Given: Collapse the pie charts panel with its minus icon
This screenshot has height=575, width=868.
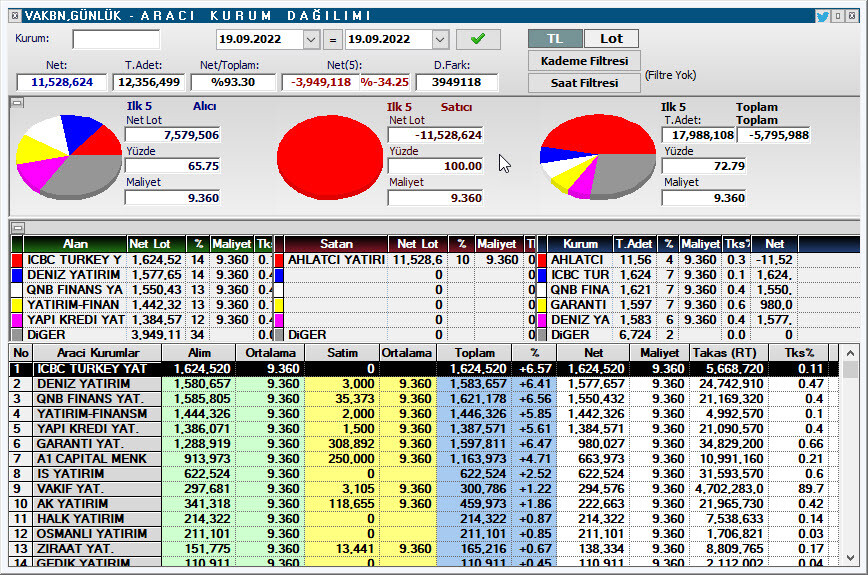Looking at the screenshot, I should (18, 102).
